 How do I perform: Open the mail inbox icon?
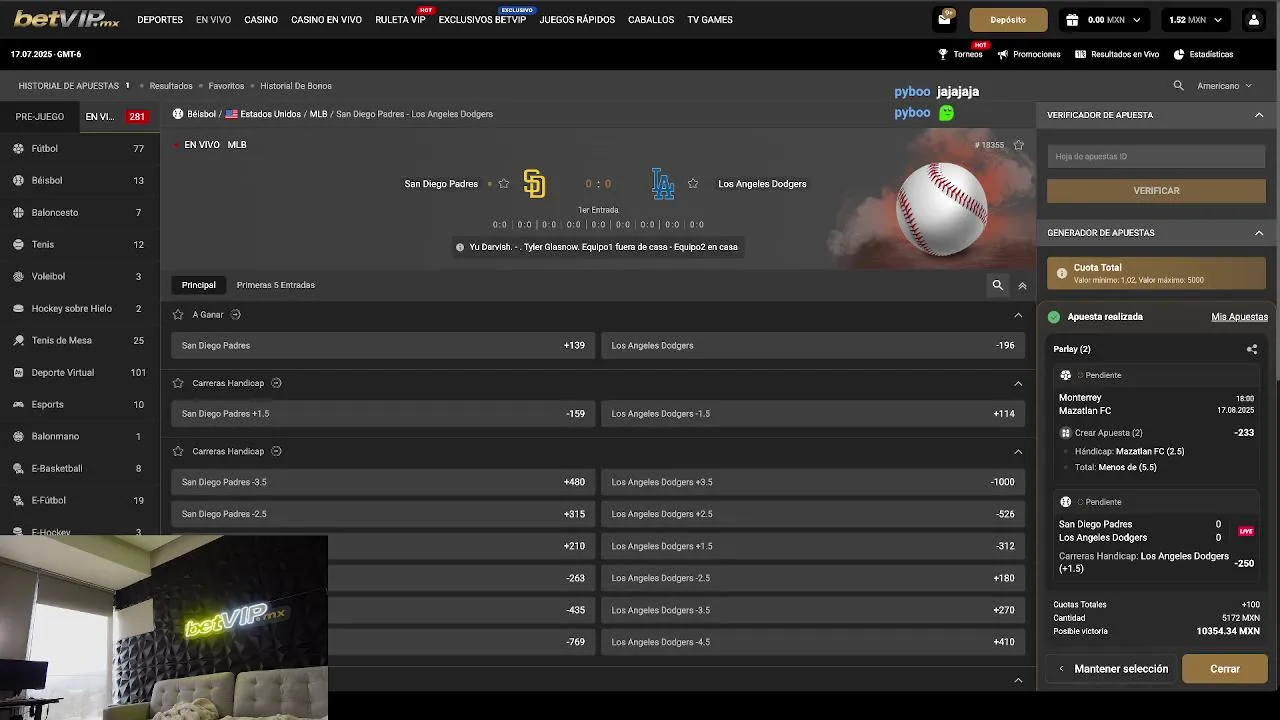coord(944,20)
